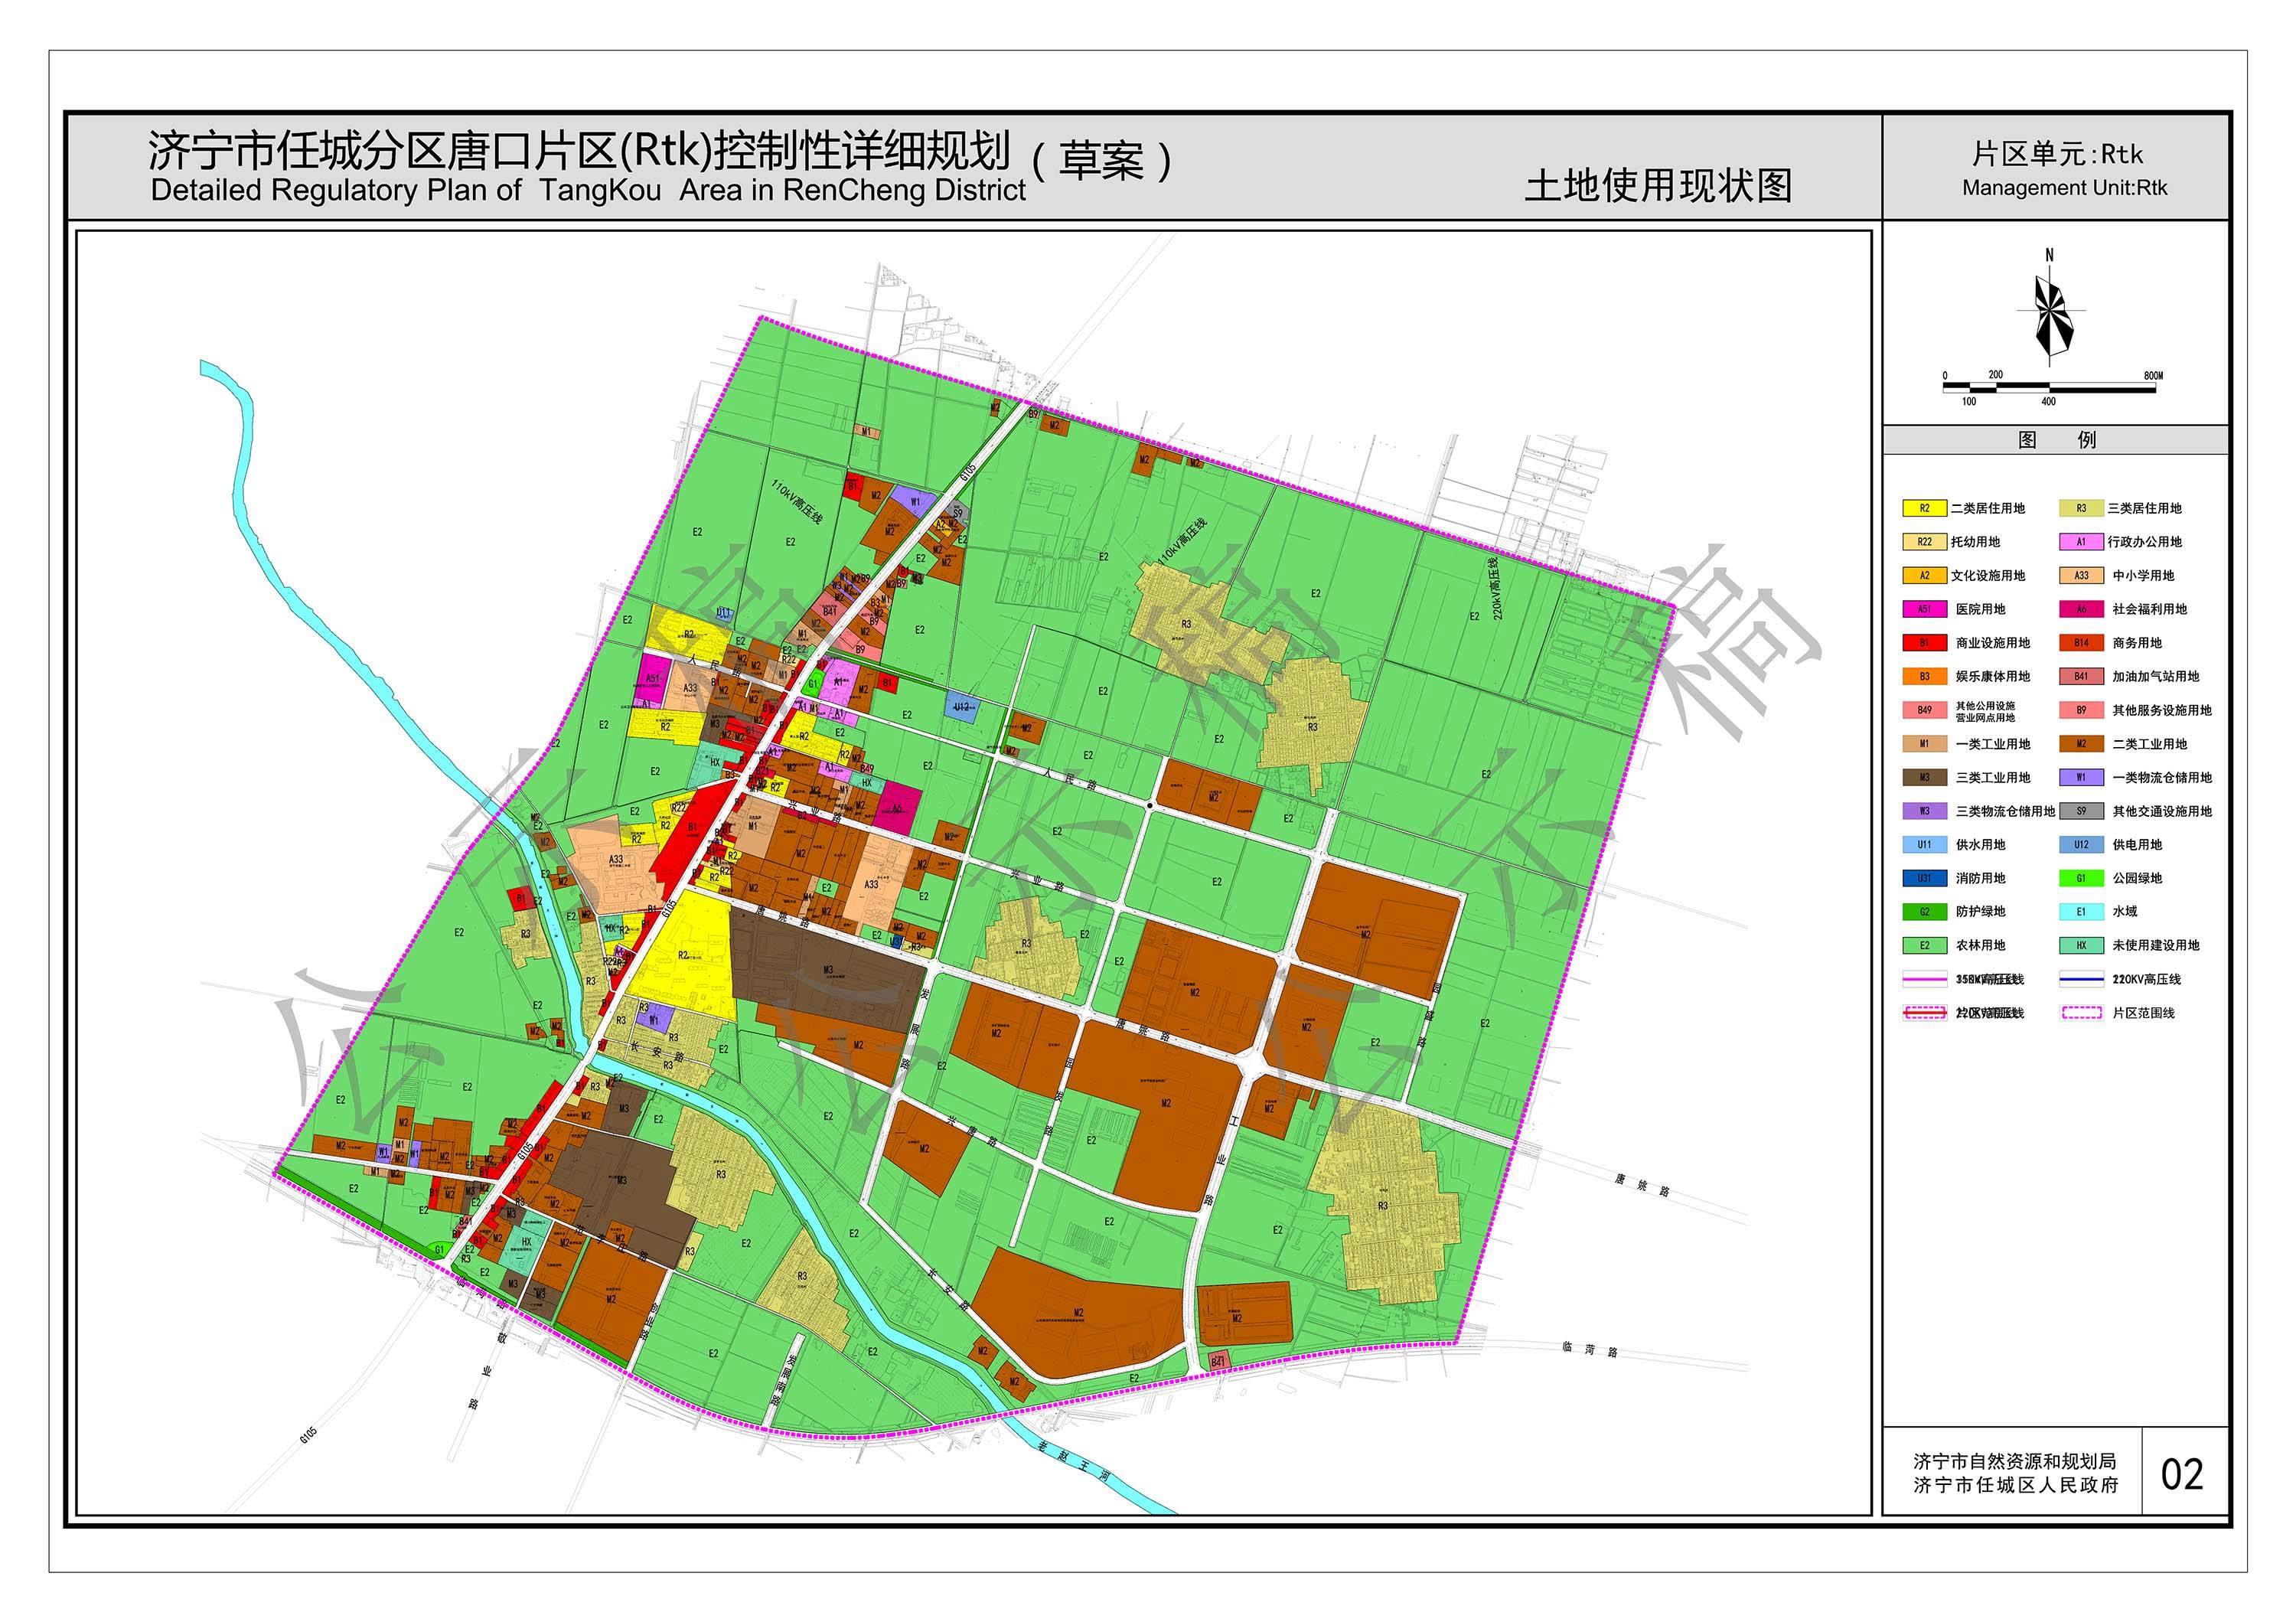The height and width of the screenshot is (1622, 2296).
Task: Click the cyan E1 legend swatch
Action: pyautogui.click(x=2081, y=911)
